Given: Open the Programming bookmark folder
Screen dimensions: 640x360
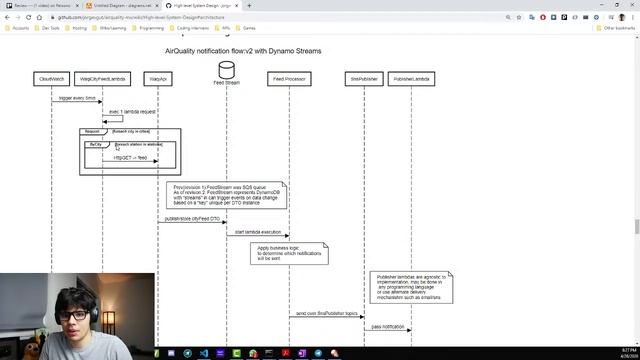Looking at the screenshot, I should [148, 28].
